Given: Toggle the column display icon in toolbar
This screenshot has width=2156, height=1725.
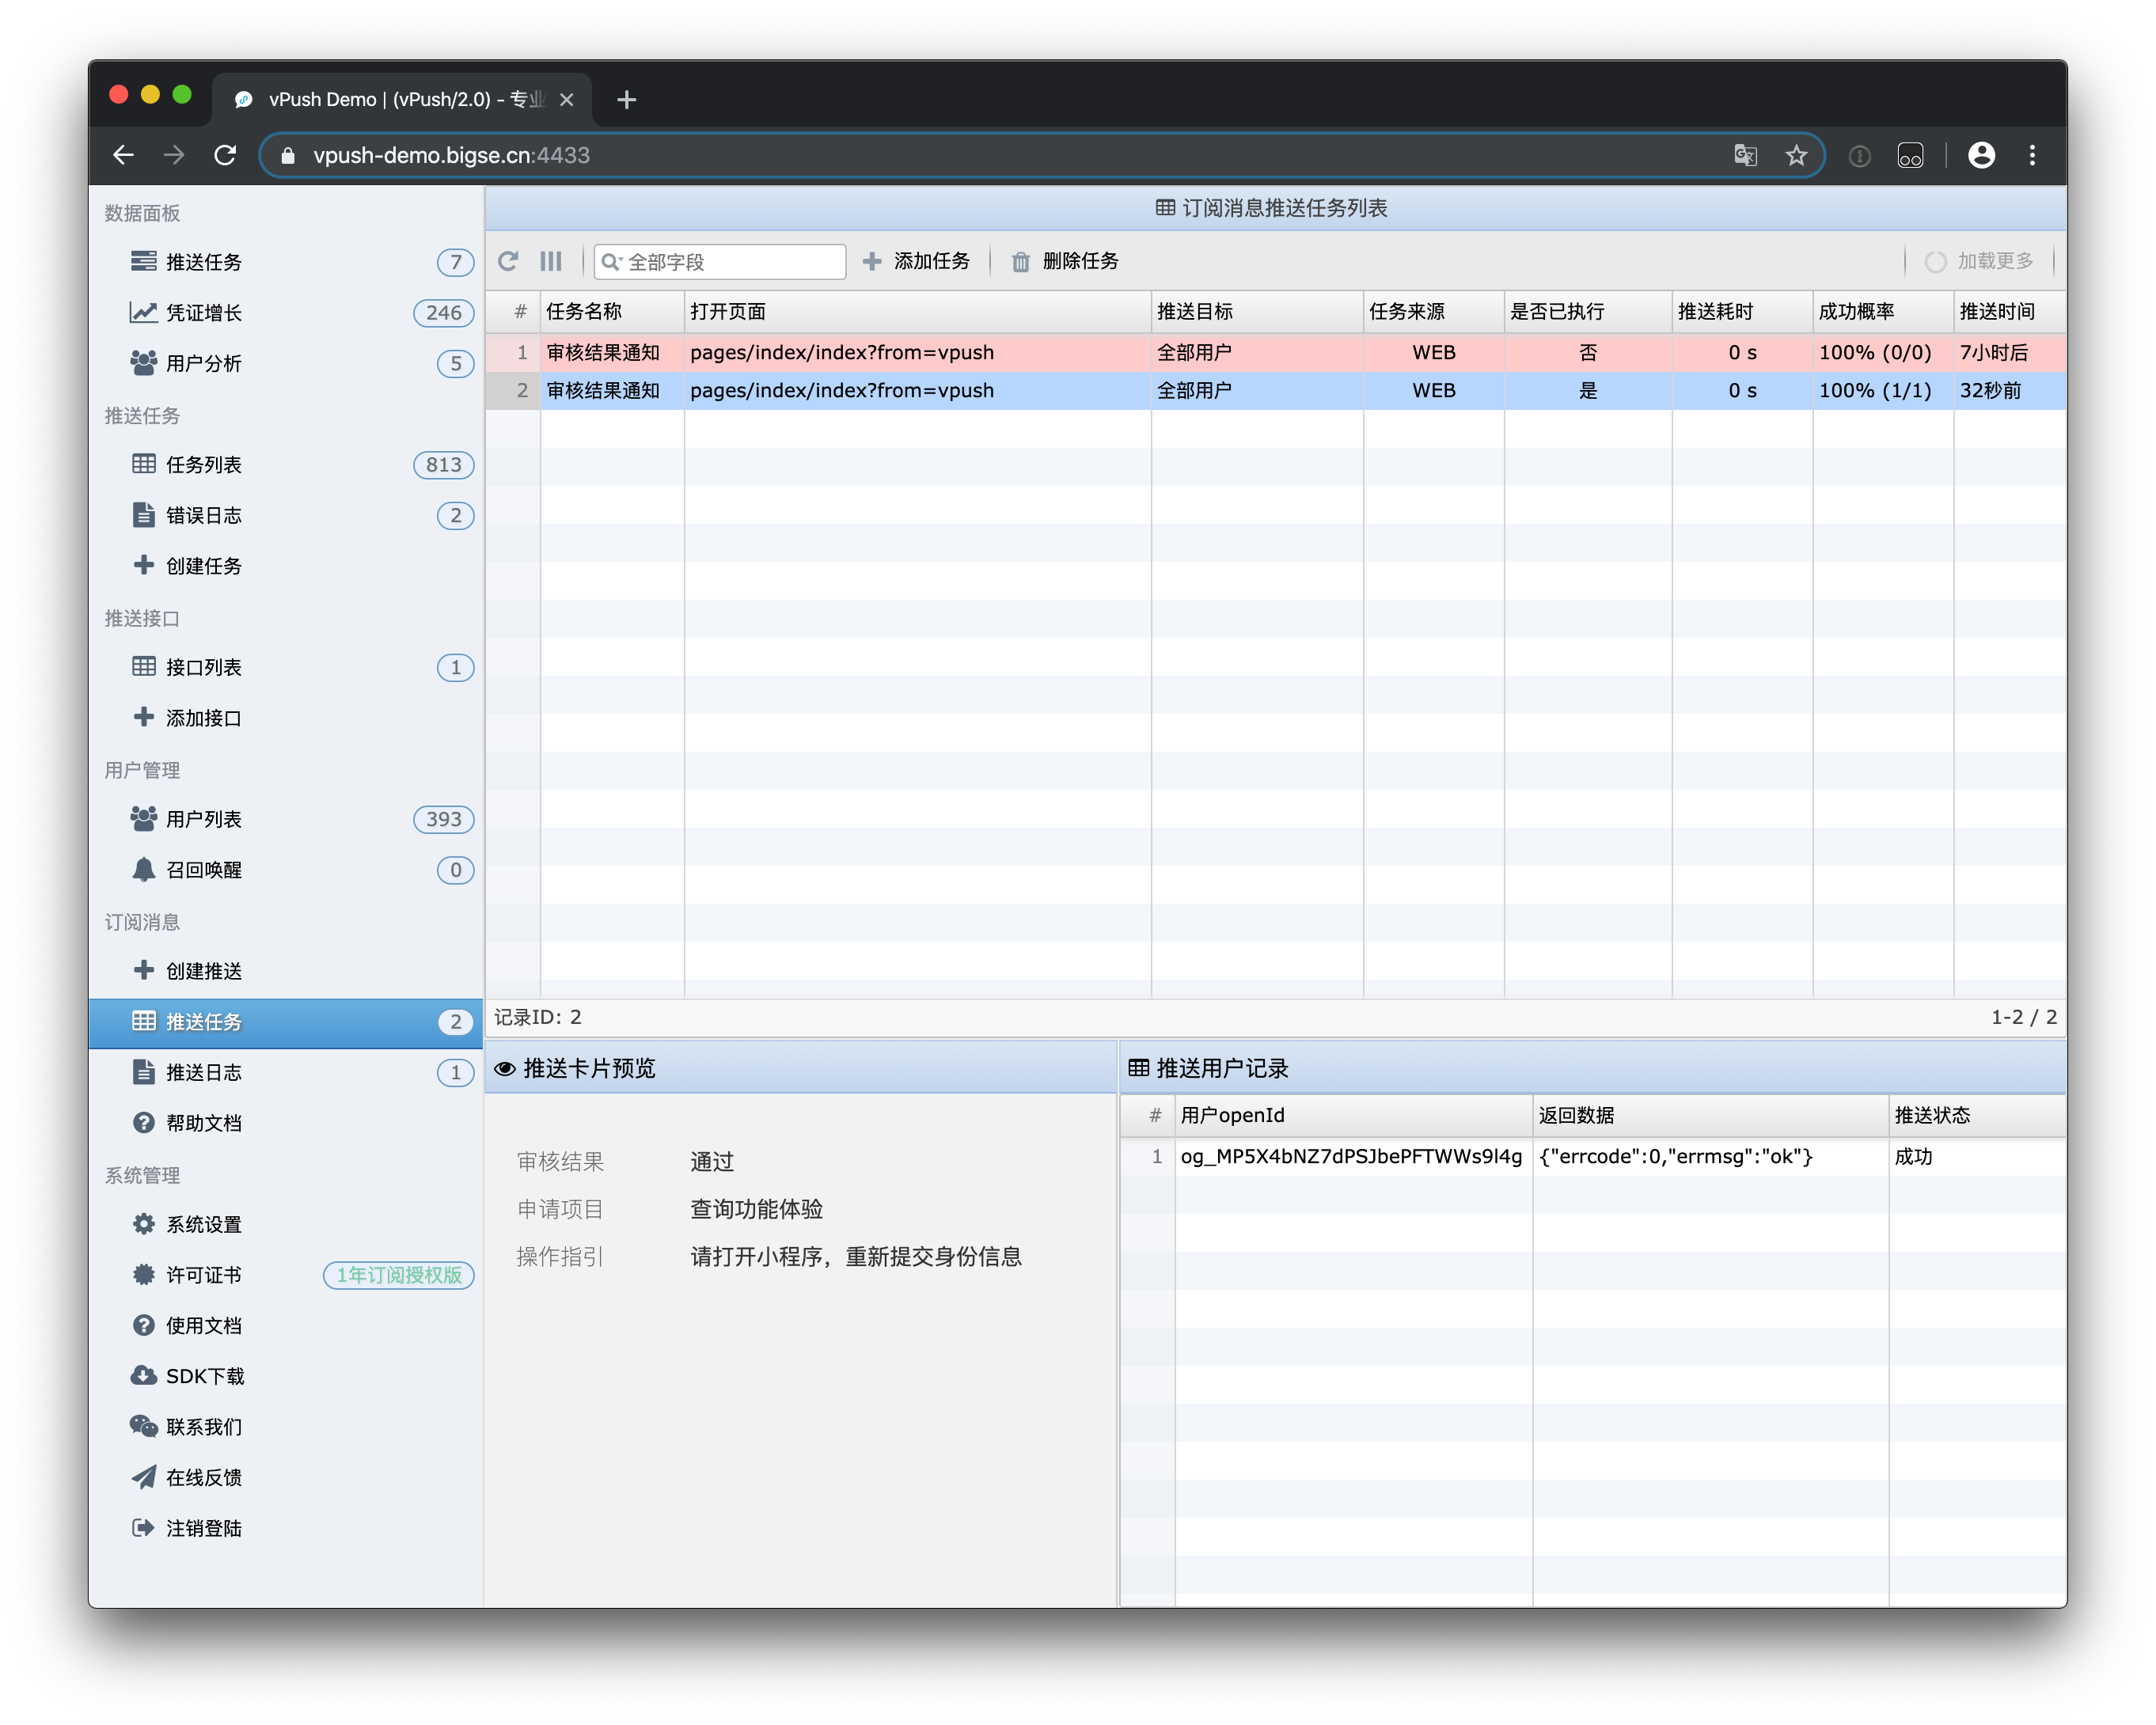Looking at the screenshot, I should coord(551,261).
